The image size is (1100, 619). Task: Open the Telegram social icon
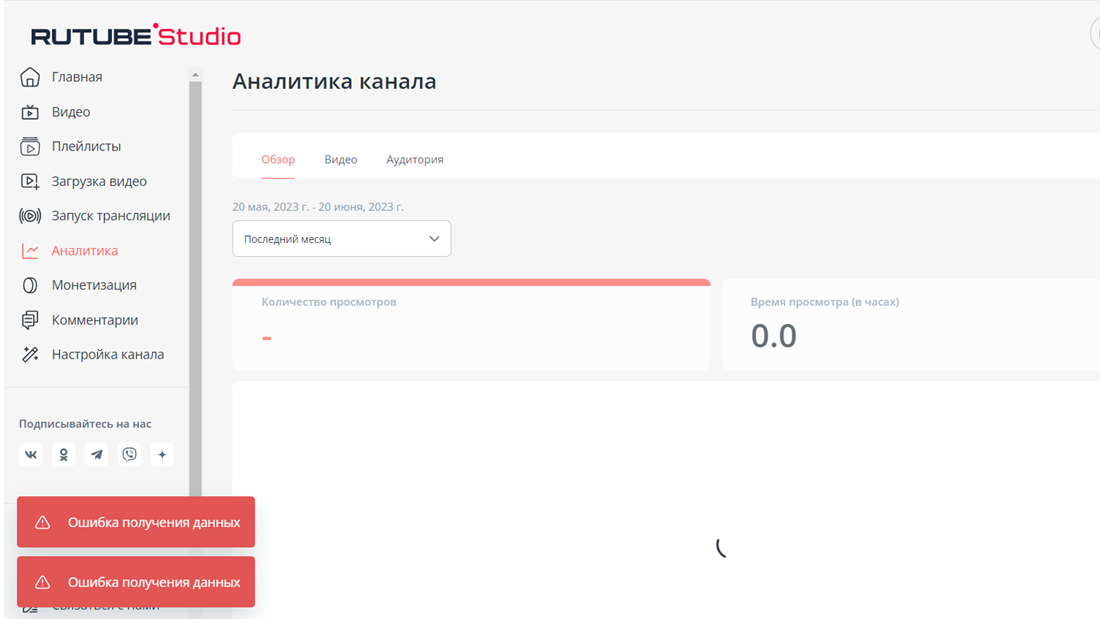click(x=96, y=455)
